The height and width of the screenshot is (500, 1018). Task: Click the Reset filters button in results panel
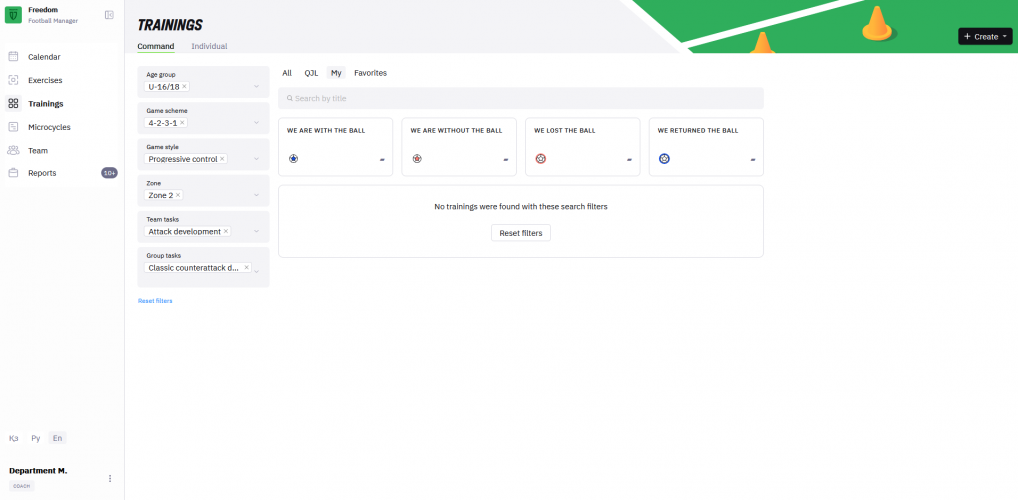tap(521, 233)
